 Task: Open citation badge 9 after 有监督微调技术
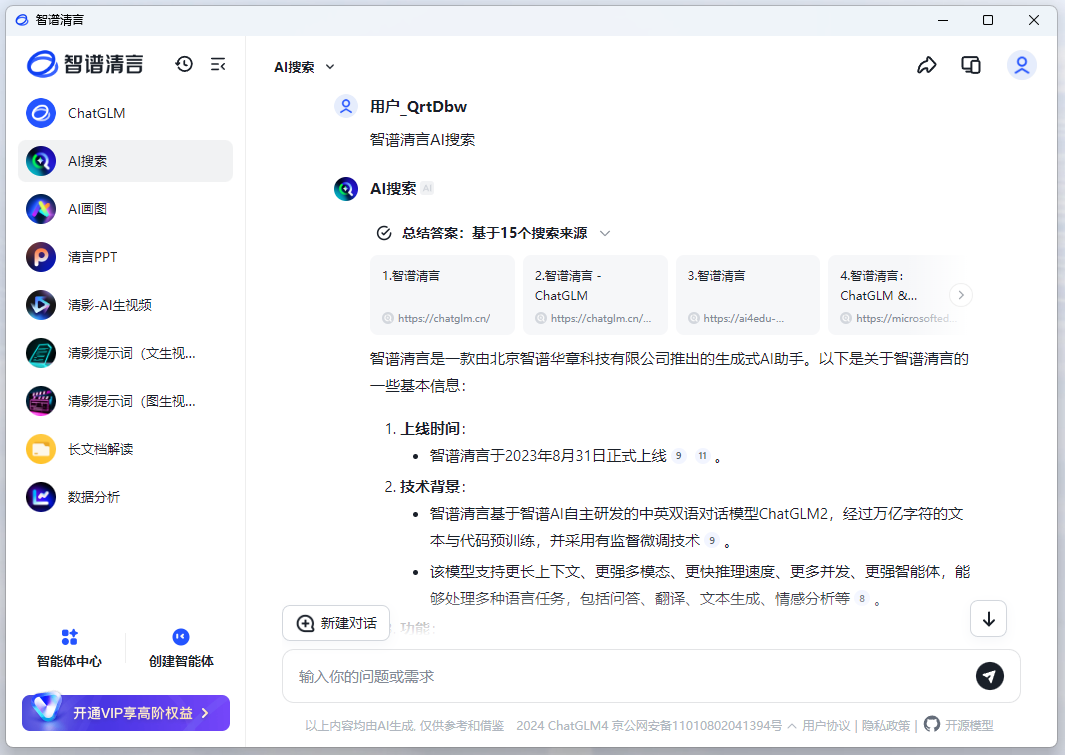coord(711,541)
